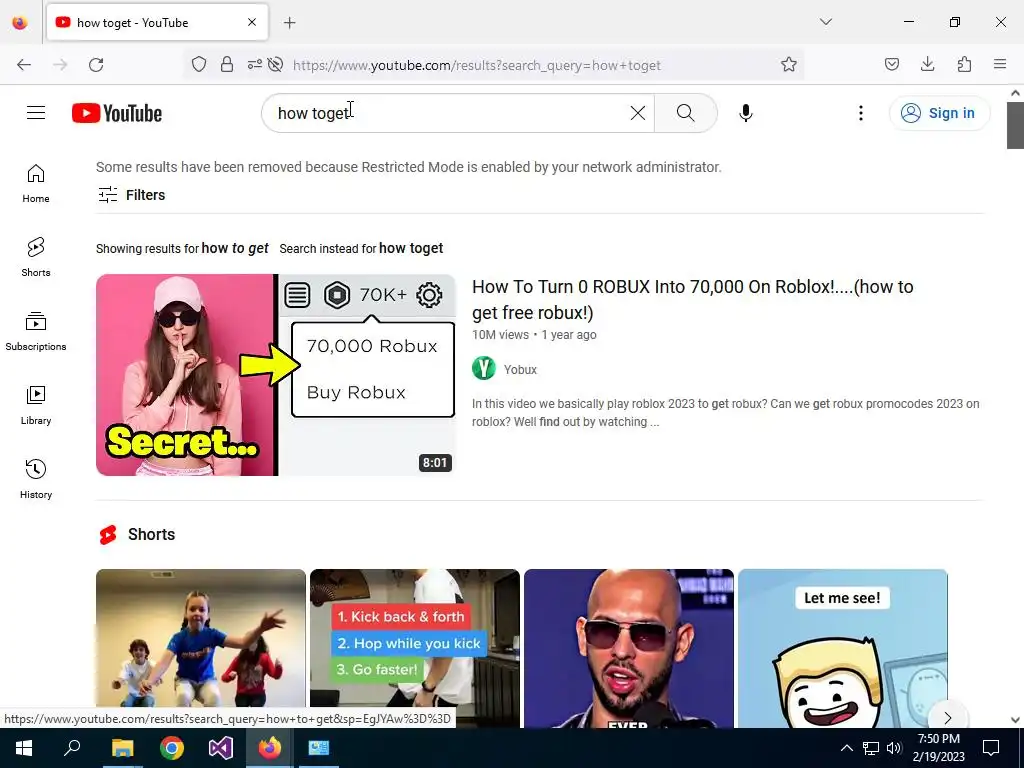Open Shorts in the sidebar

point(36,257)
